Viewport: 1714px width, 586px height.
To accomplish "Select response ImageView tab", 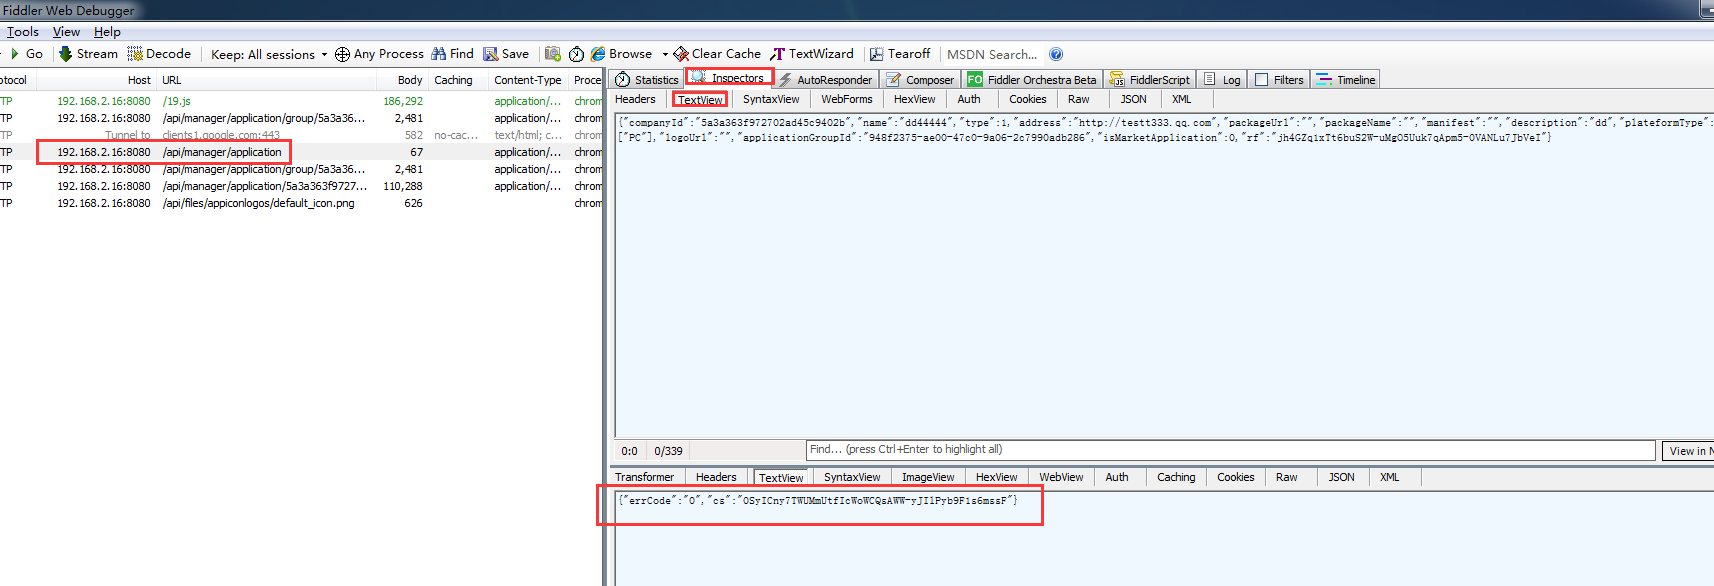I will (x=928, y=477).
